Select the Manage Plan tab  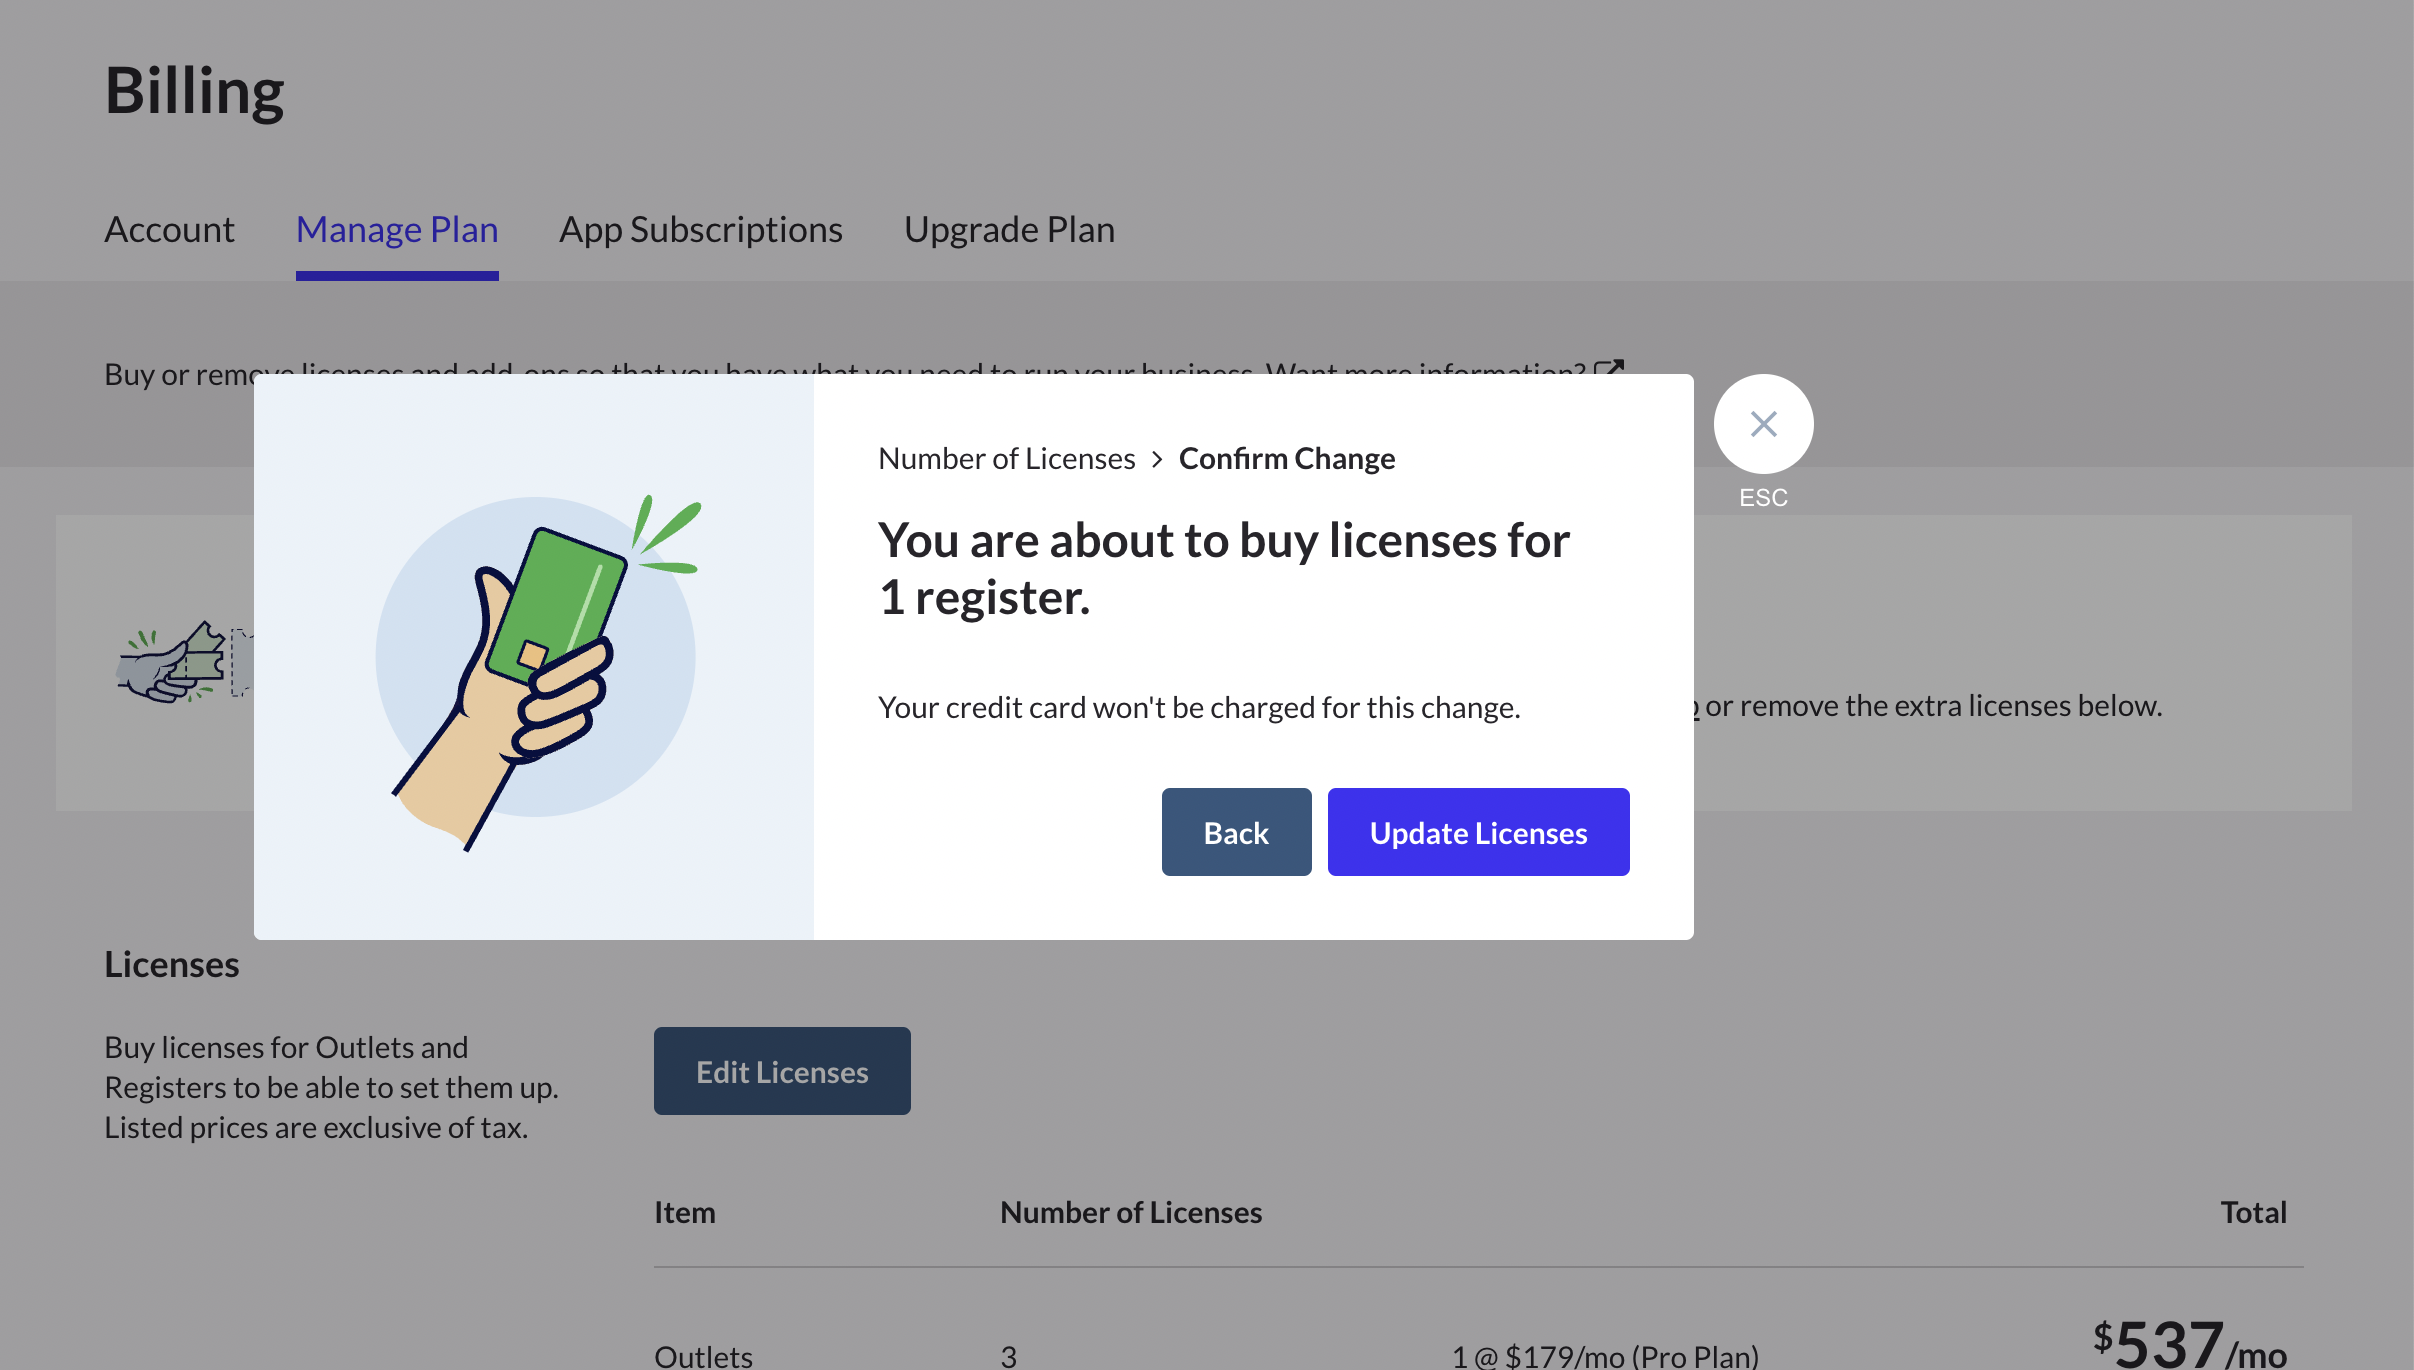[x=397, y=230]
